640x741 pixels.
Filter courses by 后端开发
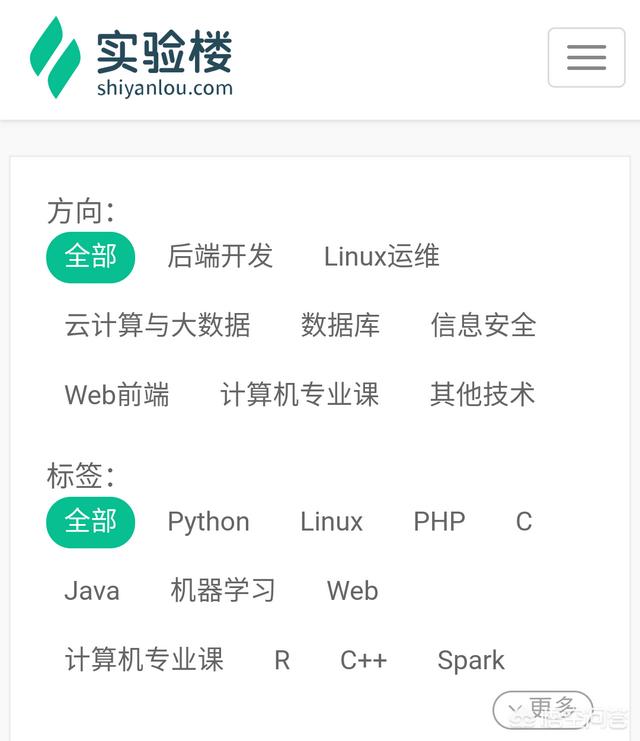pyautogui.click(x=220, y=256)
